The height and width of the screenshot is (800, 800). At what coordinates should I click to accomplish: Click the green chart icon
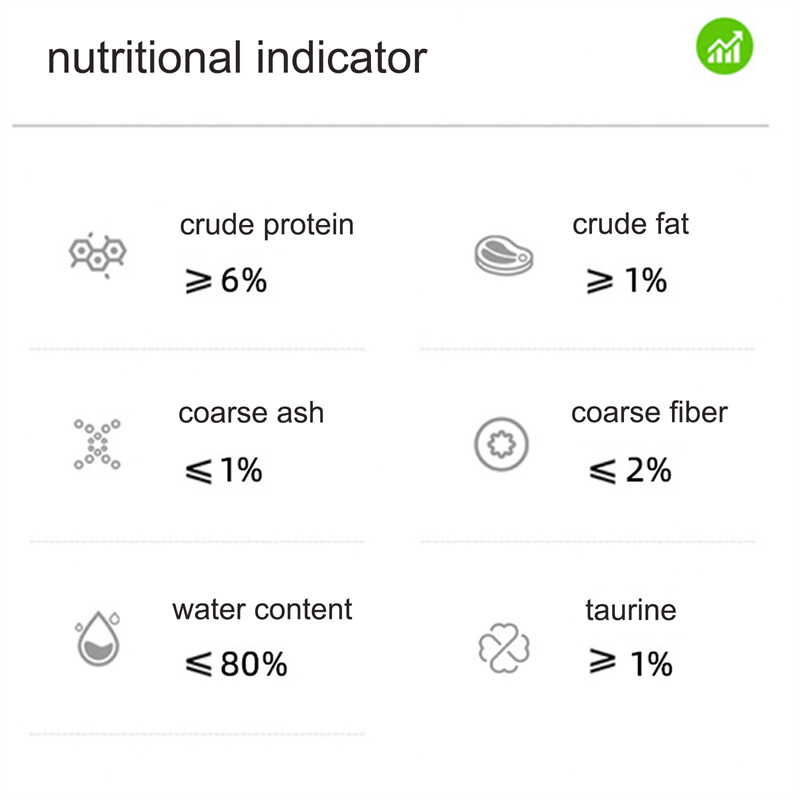coord(724,46)
